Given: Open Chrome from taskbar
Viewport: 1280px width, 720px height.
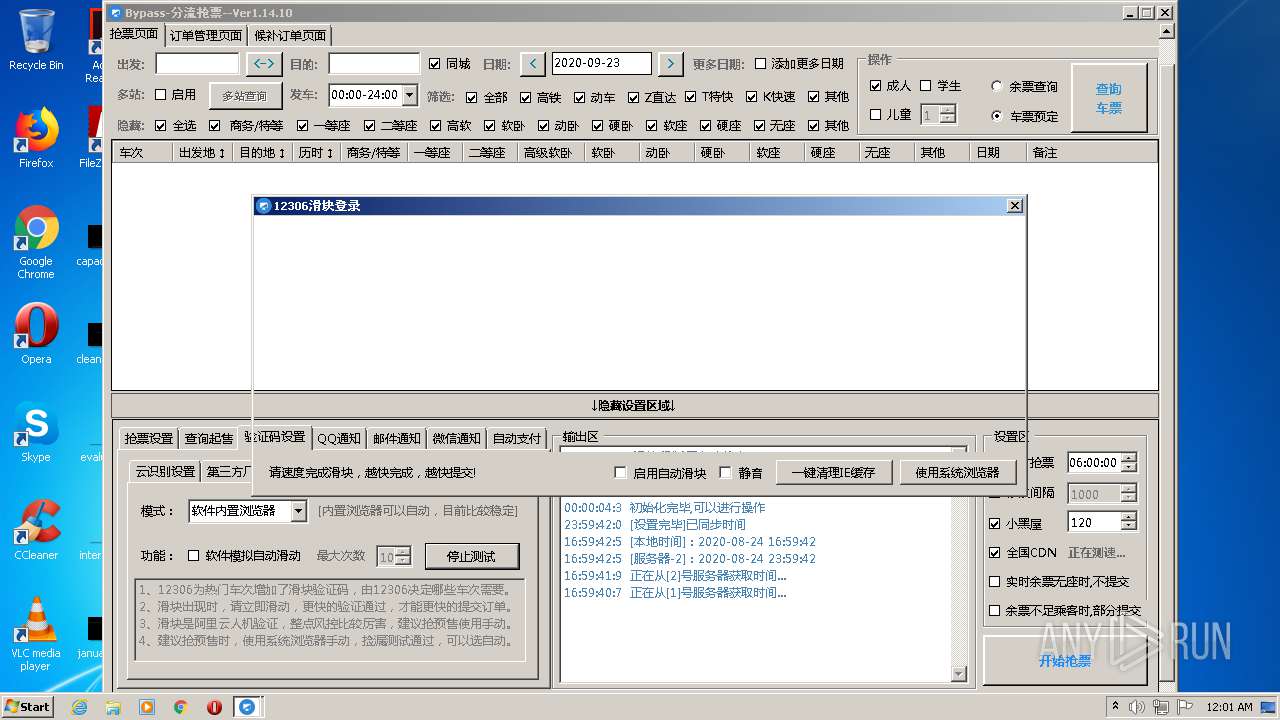Looking at the screenshot, I should 181,707.
